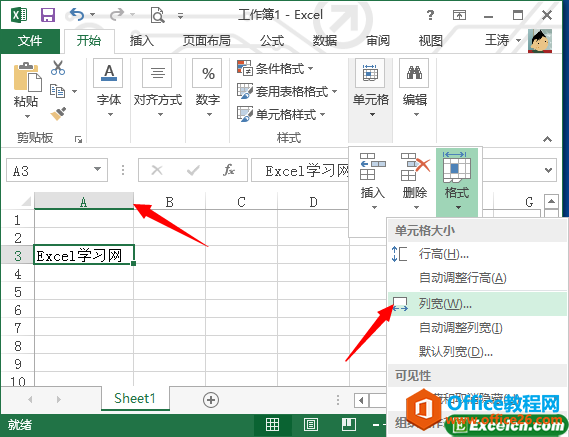This screenshot has width=569, height=437.
Task: Click horizontal scrollbar left arrow
Action: coord(361,401)
